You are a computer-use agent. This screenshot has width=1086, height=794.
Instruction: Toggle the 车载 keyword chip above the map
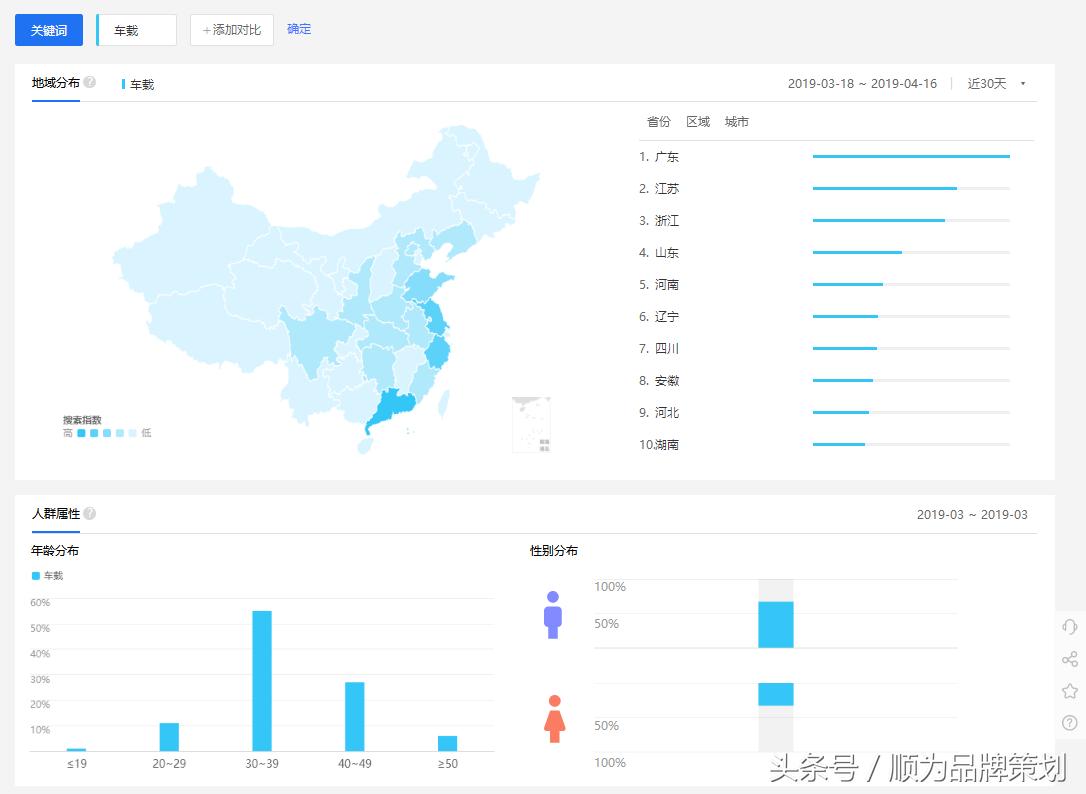[138, 84]
